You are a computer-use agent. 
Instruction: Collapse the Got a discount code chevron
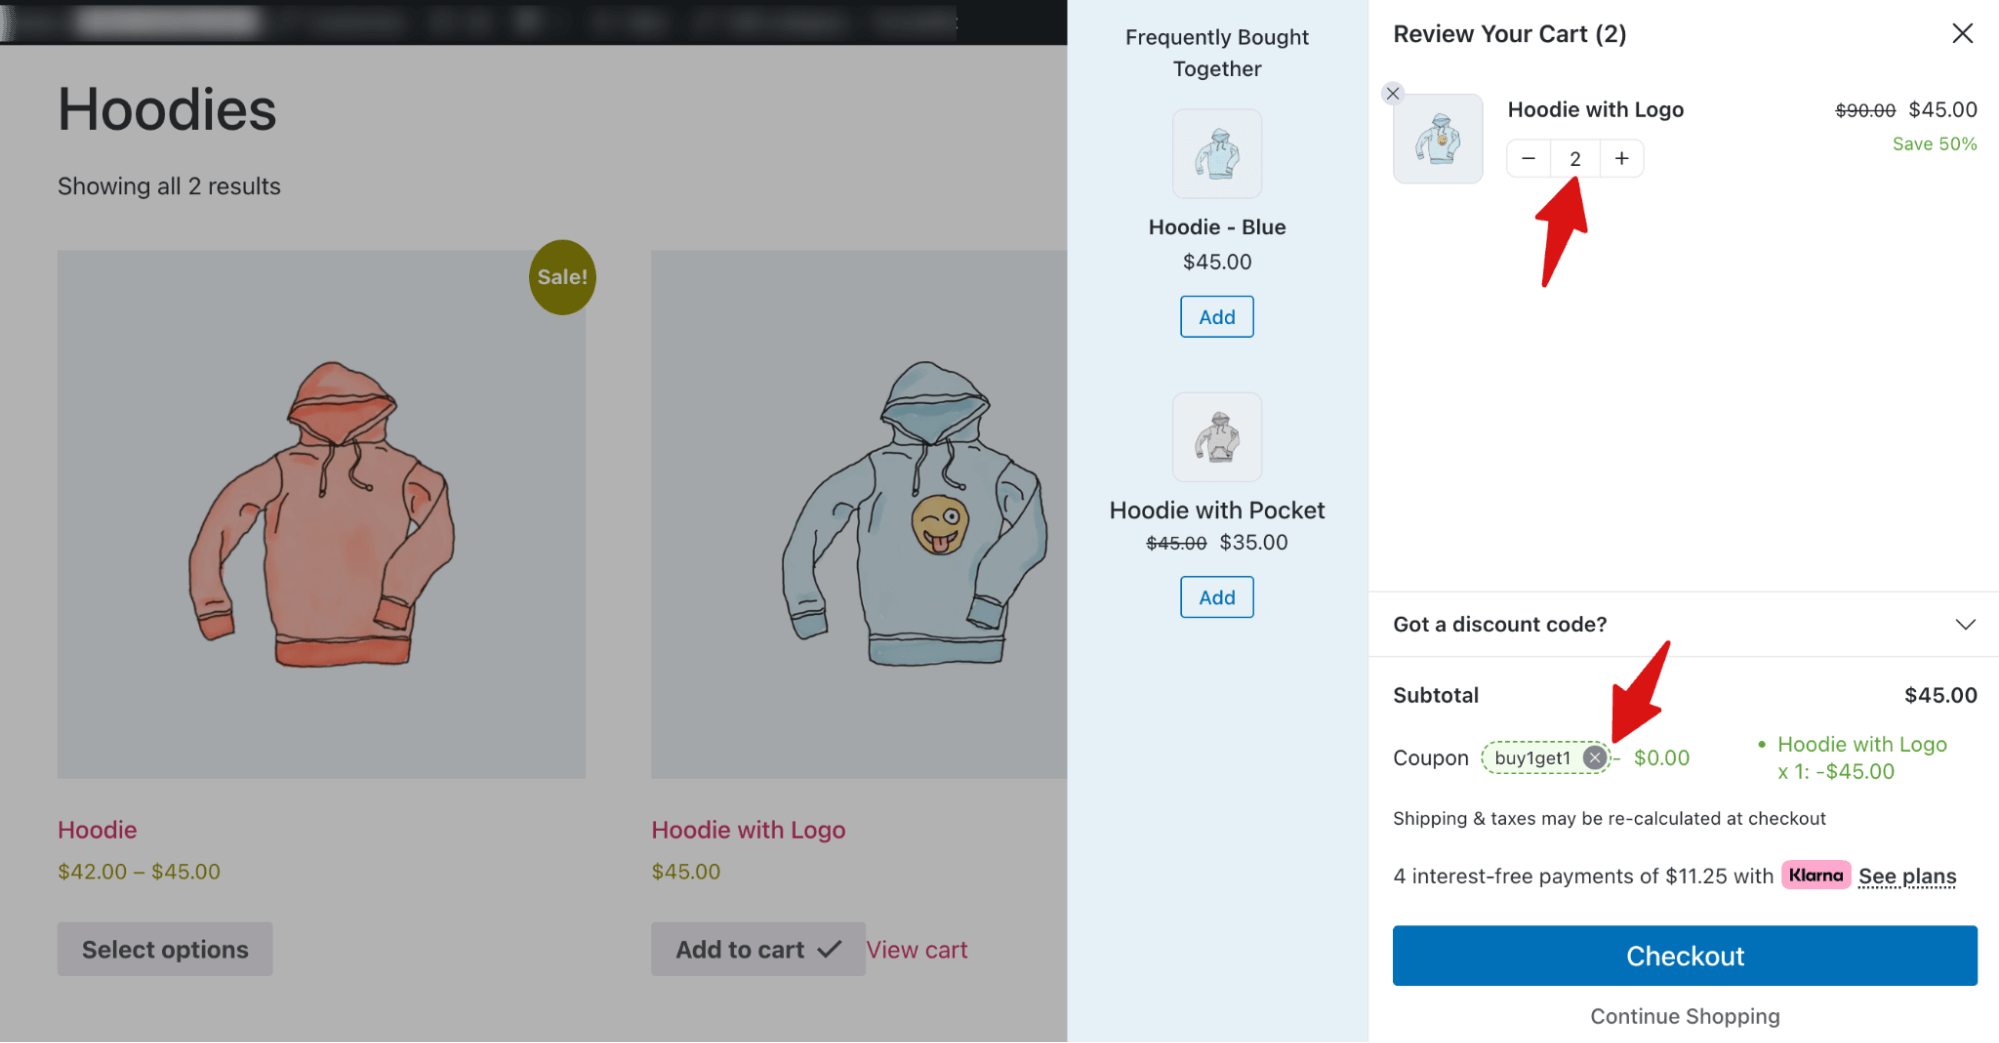pos(1964,624)
